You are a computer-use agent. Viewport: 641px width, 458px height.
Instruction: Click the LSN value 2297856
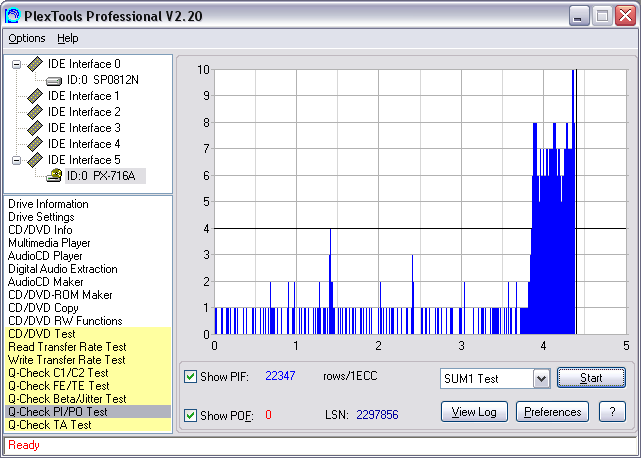click(377, 415)
